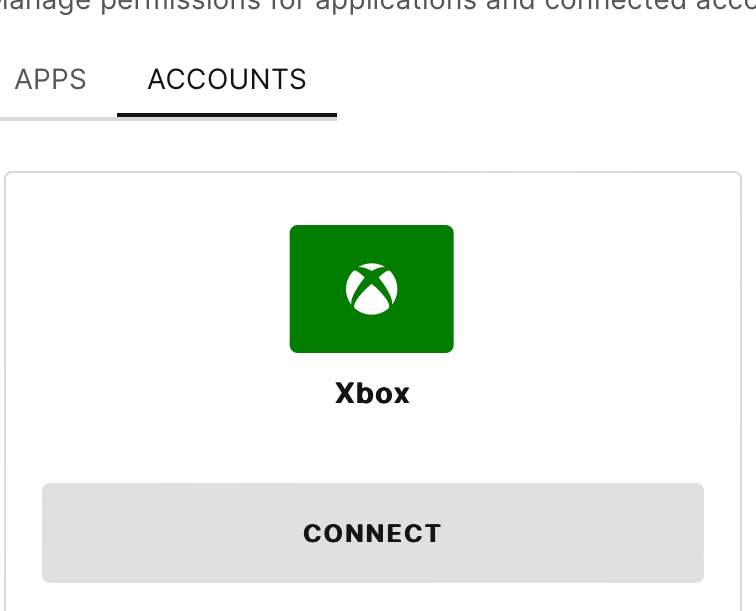
Task: Click the active ACCOUNTS tab label
Action: (227, 80)
